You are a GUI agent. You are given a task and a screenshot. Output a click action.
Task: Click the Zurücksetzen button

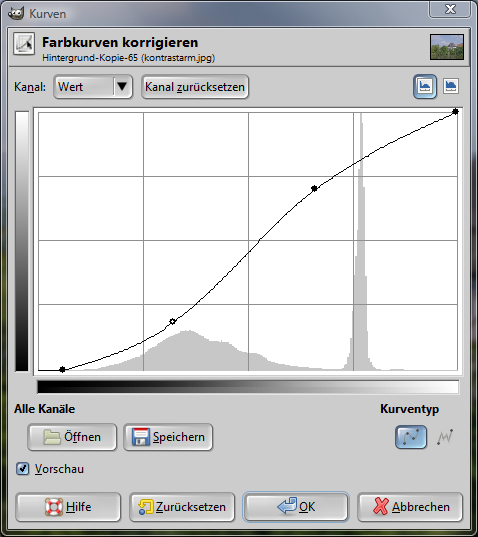click(182, 507)
